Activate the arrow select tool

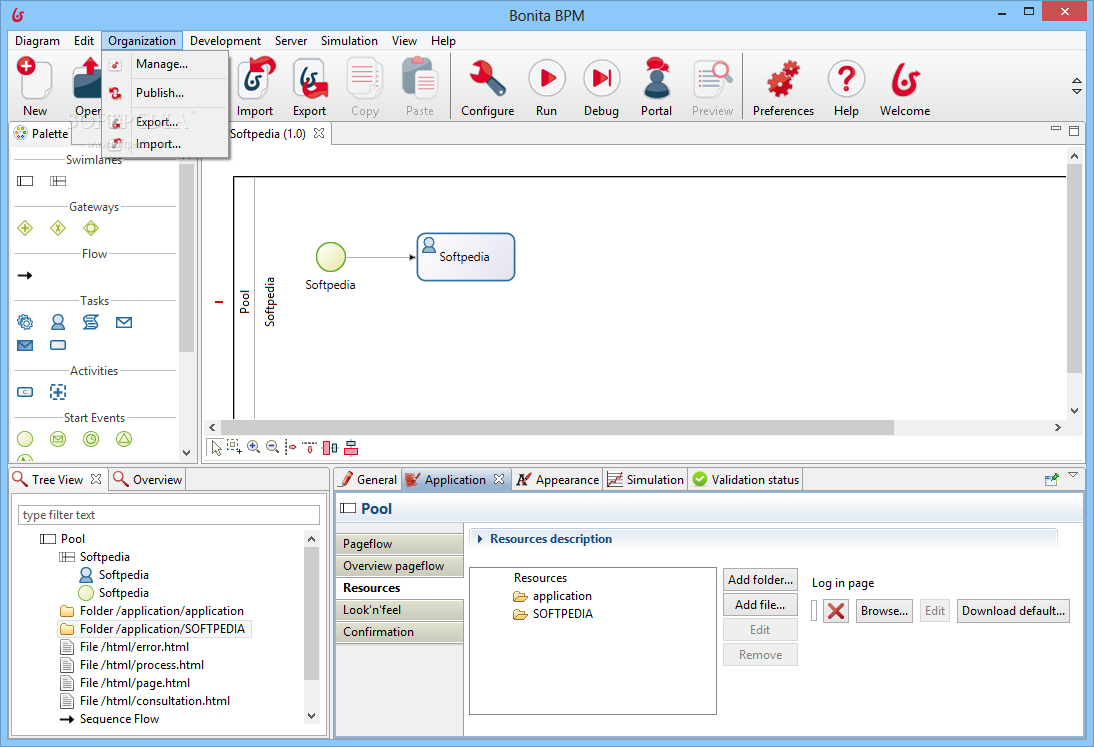216,447
